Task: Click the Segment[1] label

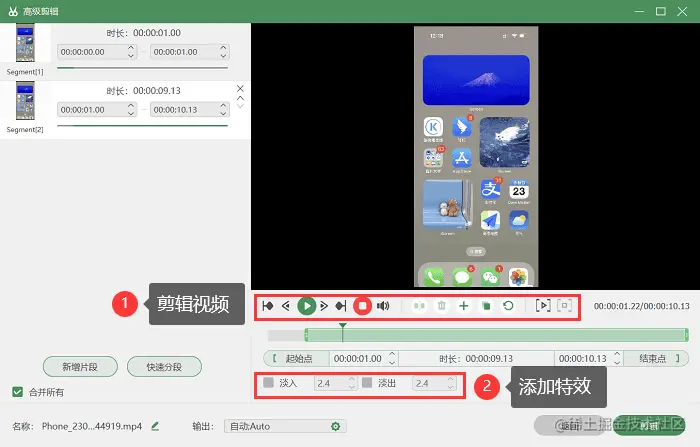Action: pyautogui.click(x=25, y=72)
